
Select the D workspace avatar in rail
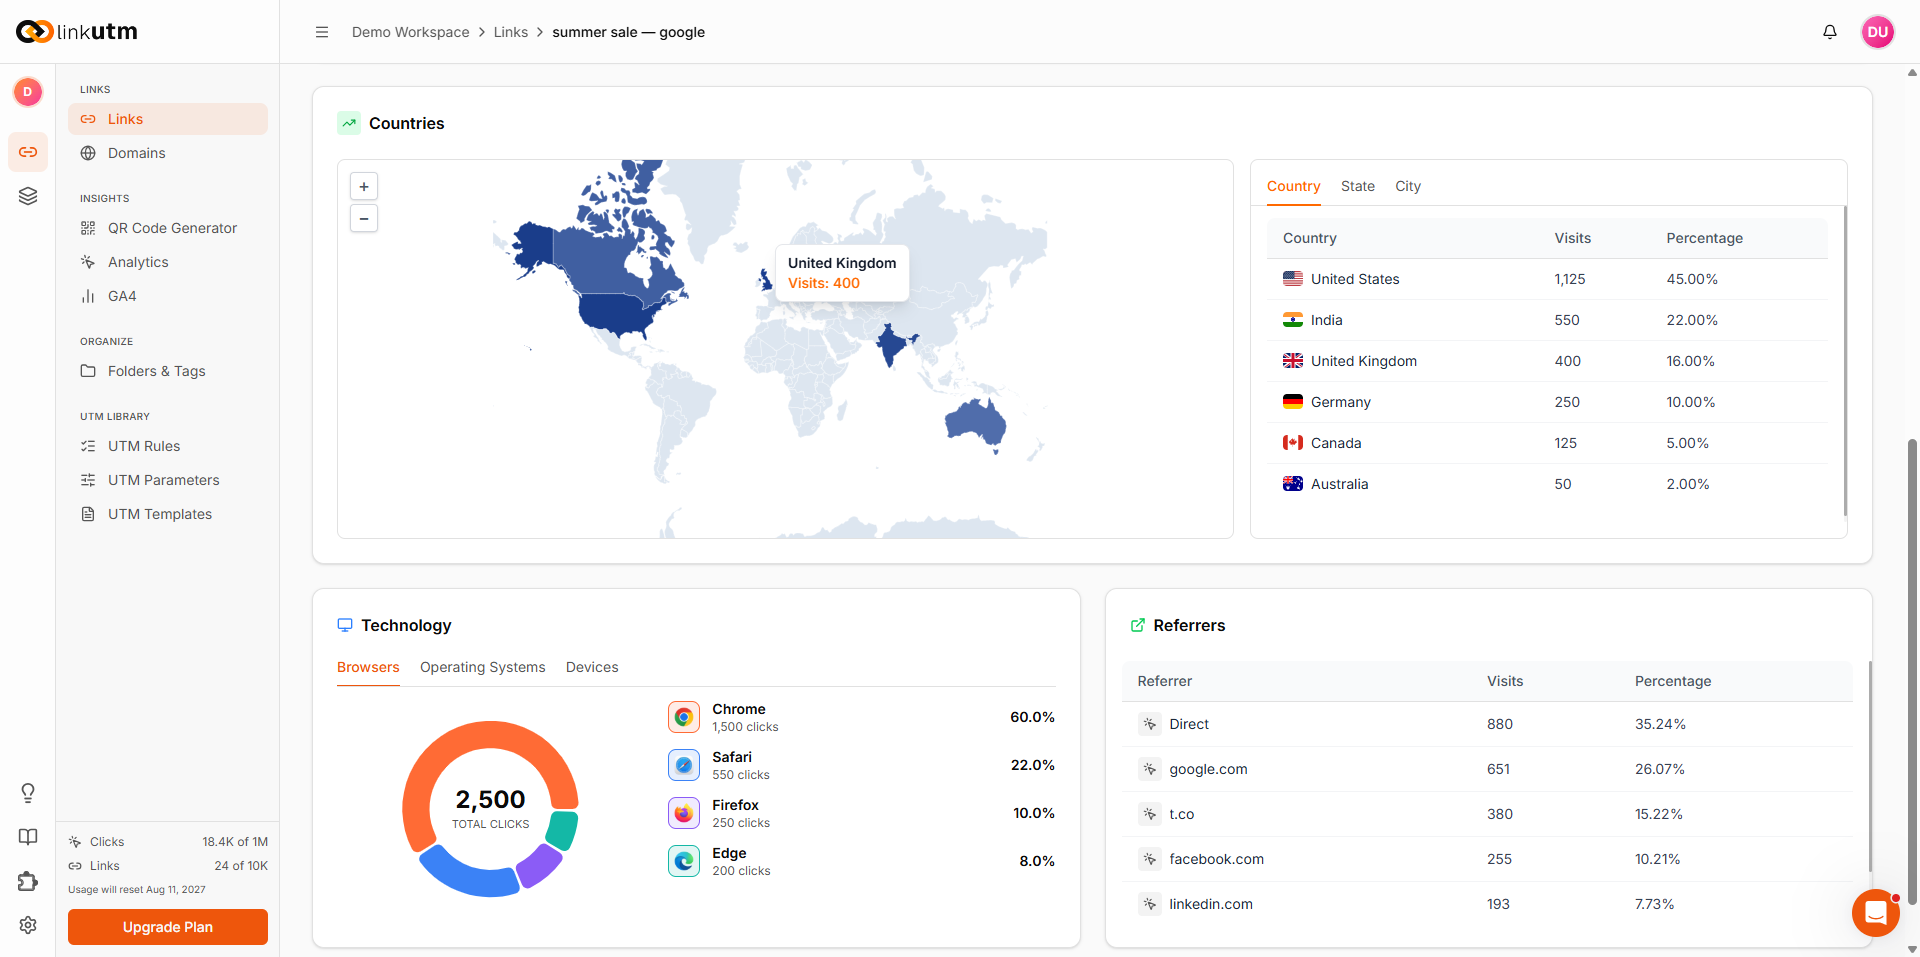pyautogui.click(x=28, y=92)
